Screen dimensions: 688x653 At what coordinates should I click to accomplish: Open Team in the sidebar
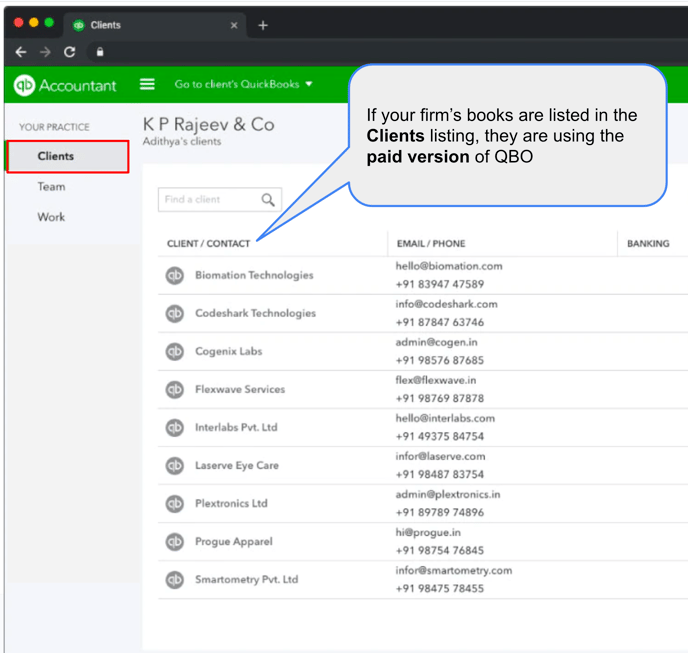point(51,187)
